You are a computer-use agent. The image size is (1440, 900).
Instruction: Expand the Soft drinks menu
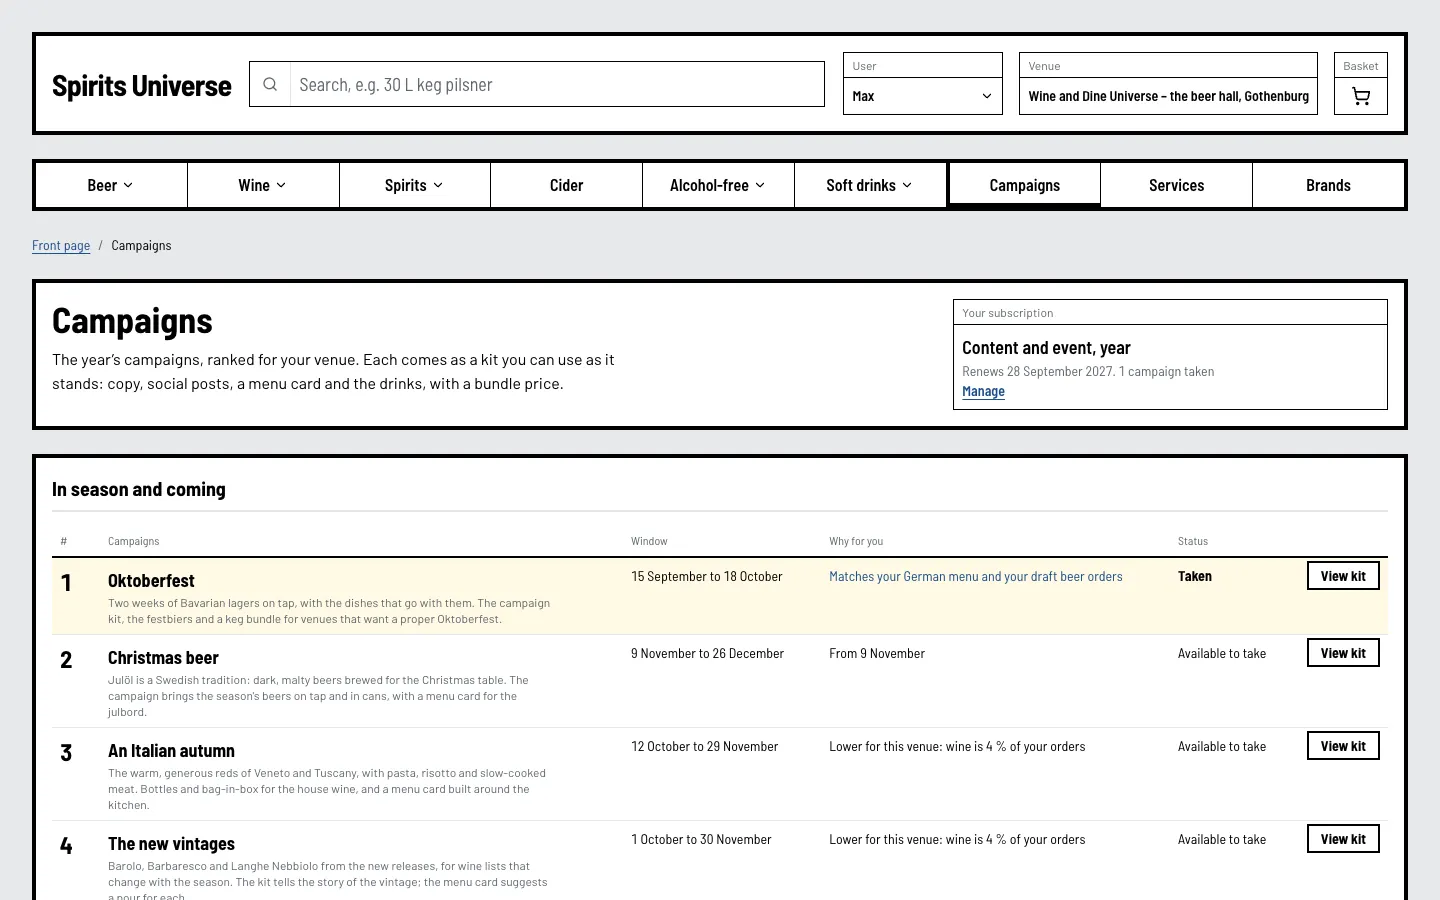coord(870,185)
